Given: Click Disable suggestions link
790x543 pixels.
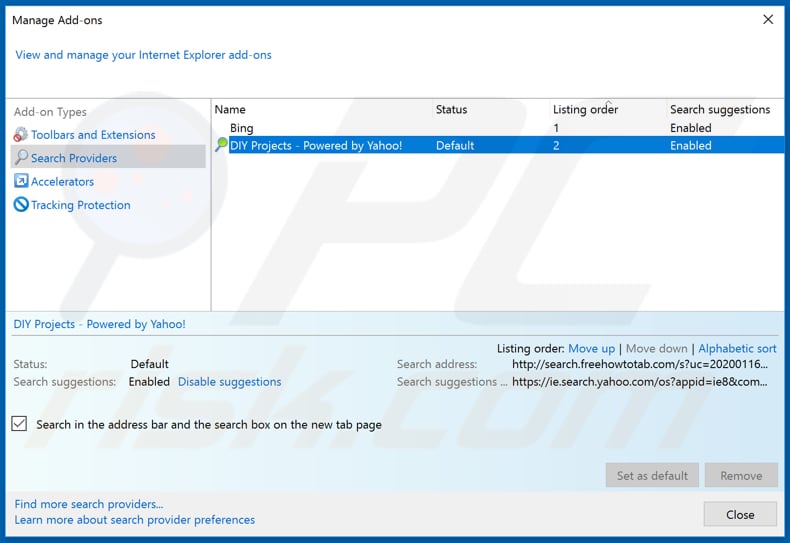Looking at the screenshot, I should pyautogui.click(x=230, y=382).
